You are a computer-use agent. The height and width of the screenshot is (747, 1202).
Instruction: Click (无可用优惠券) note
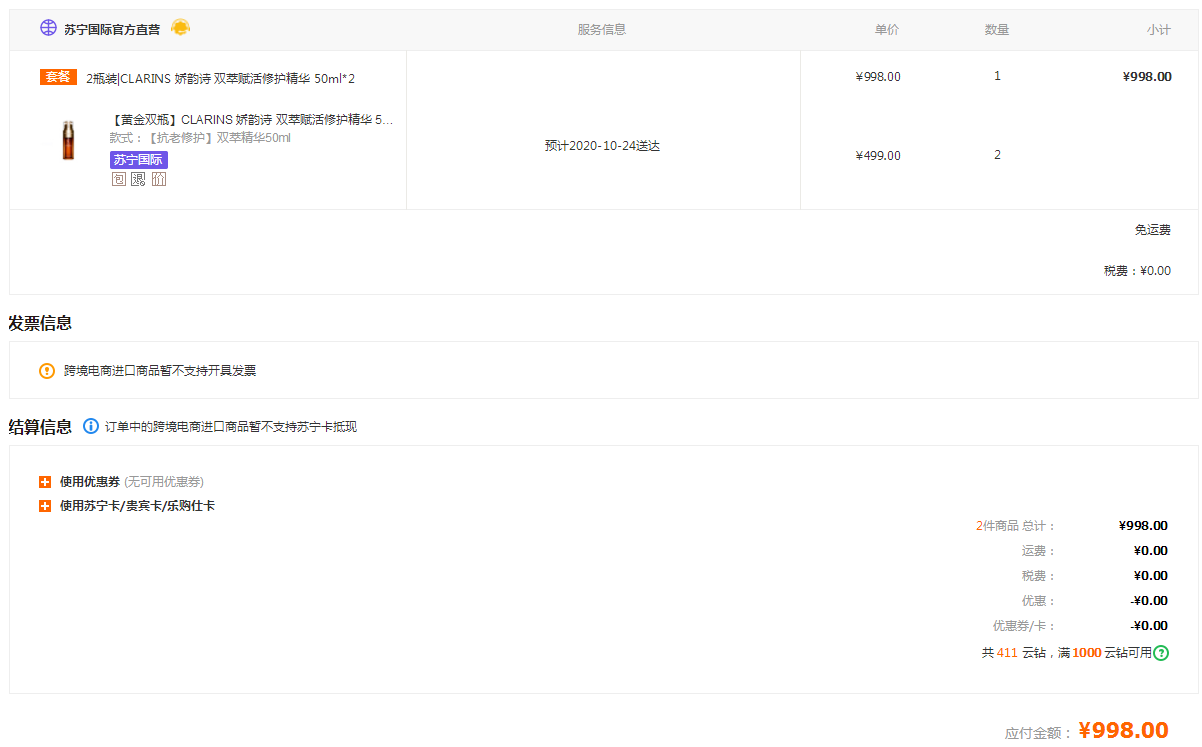pos(164,482)
